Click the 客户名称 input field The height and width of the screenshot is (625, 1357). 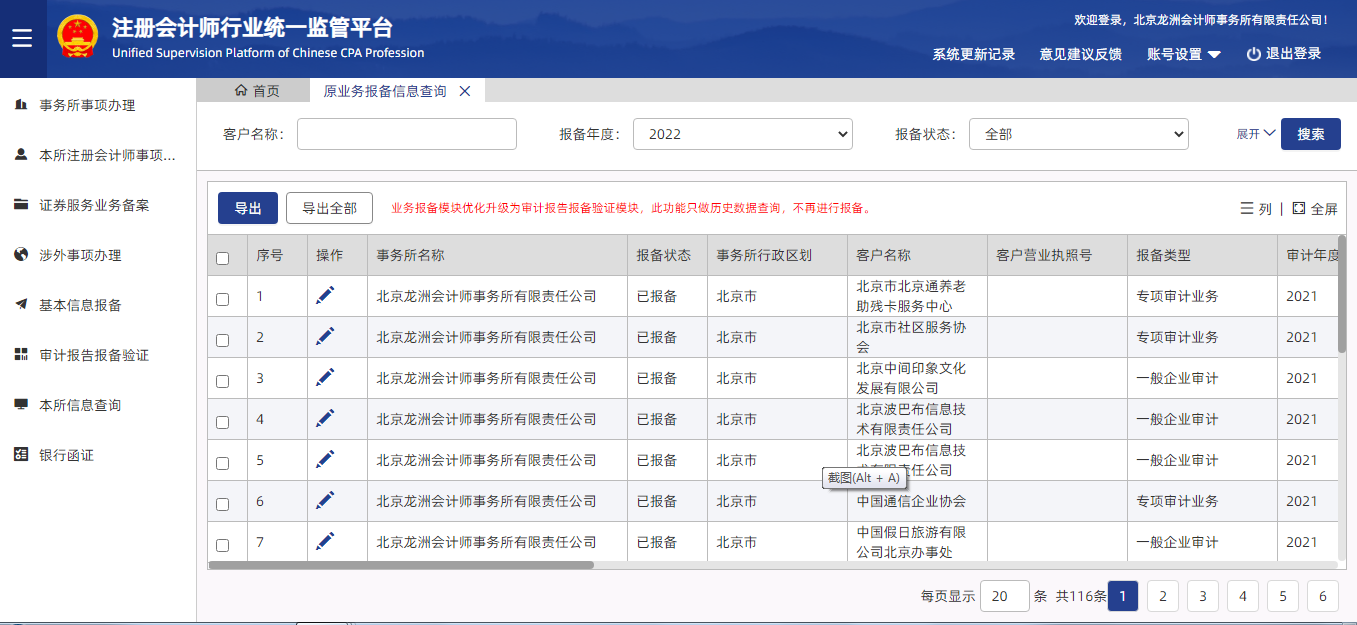point(406,134)
